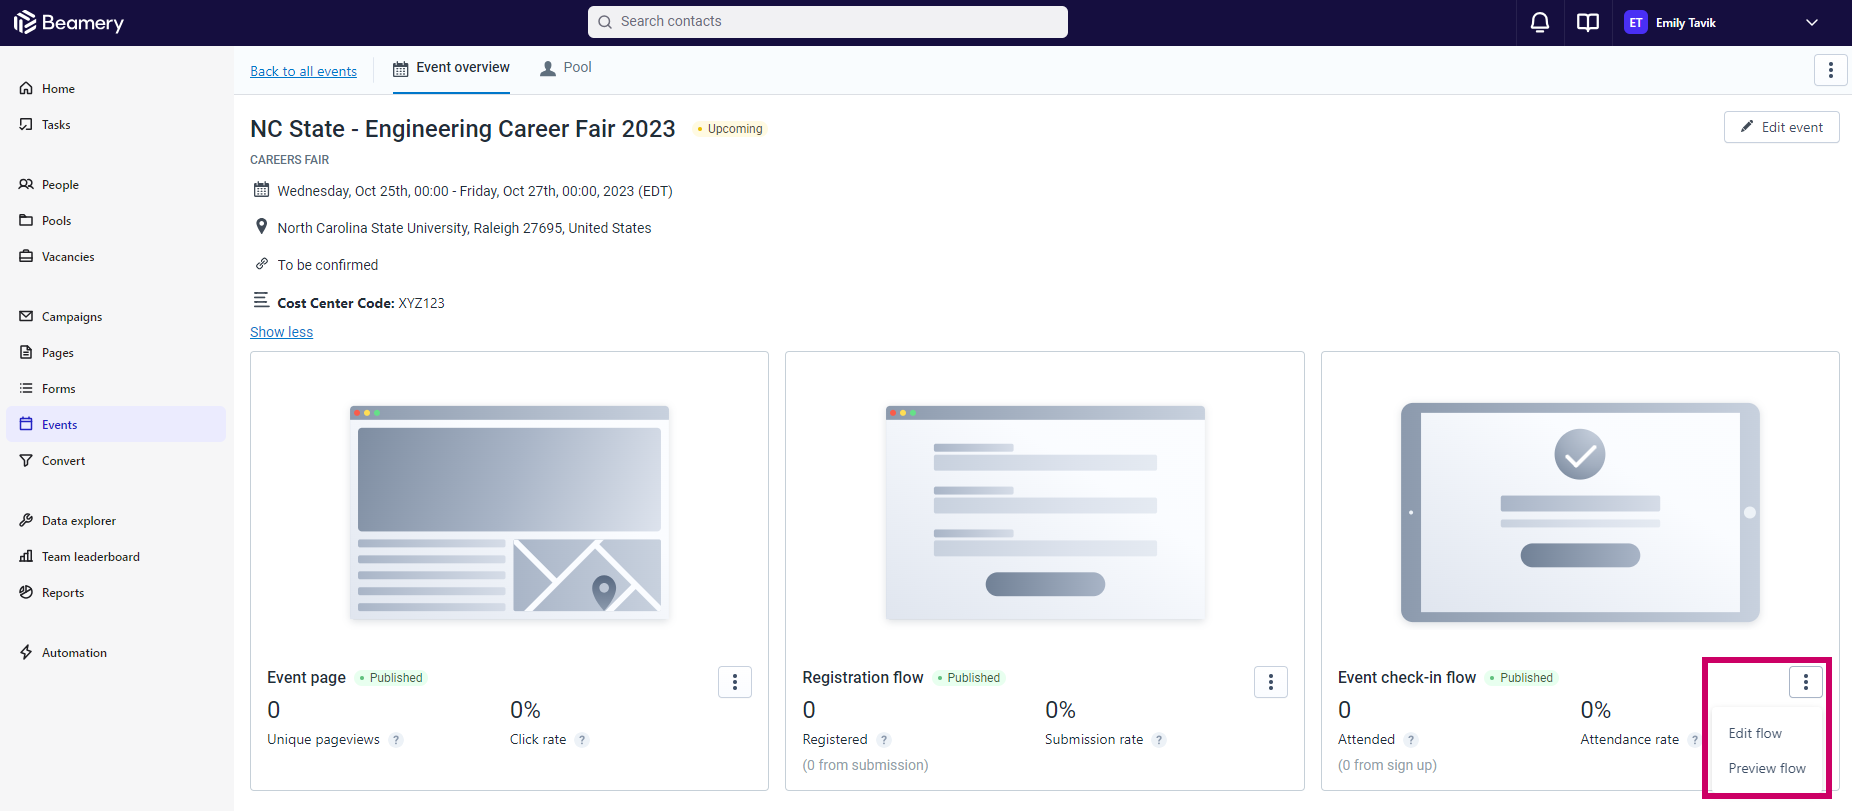The image size is (1852, 811).
Task: Click Unique pageviews help icon
Action: [x=396, y=740]
